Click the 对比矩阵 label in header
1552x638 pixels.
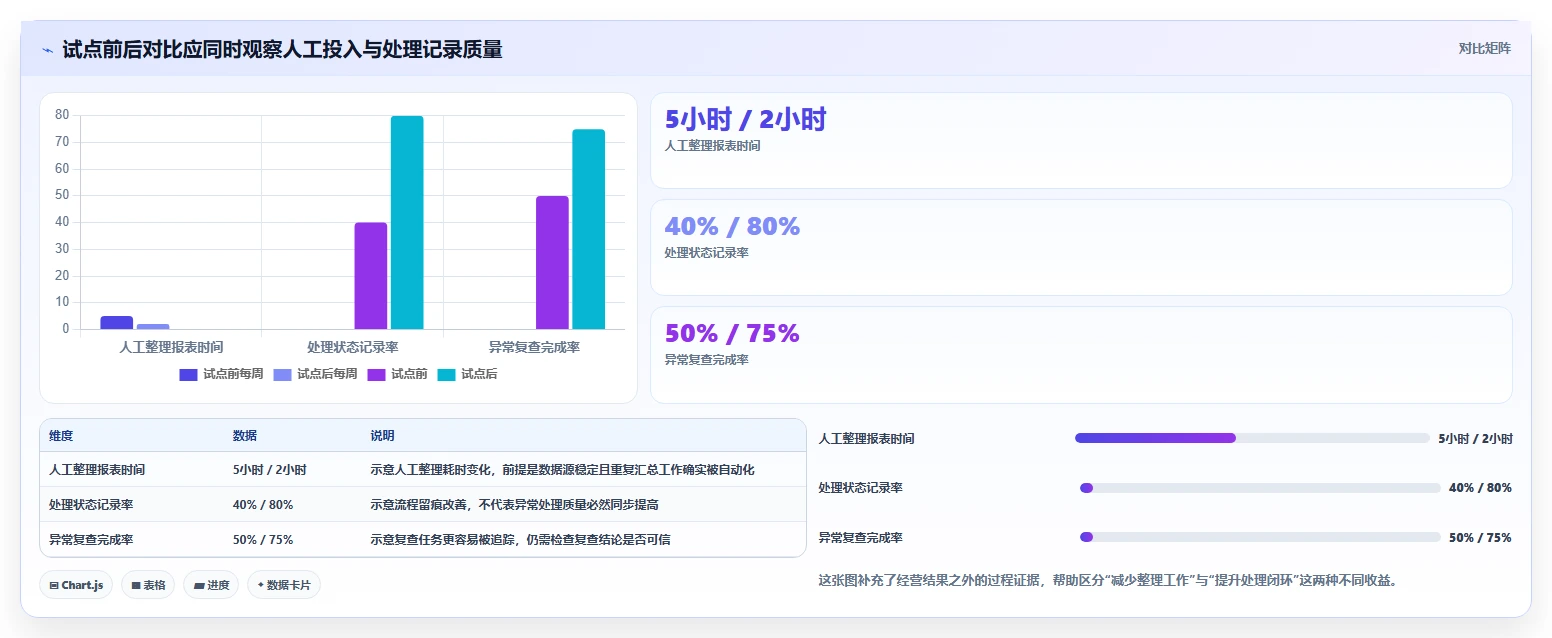[1484, 48]
